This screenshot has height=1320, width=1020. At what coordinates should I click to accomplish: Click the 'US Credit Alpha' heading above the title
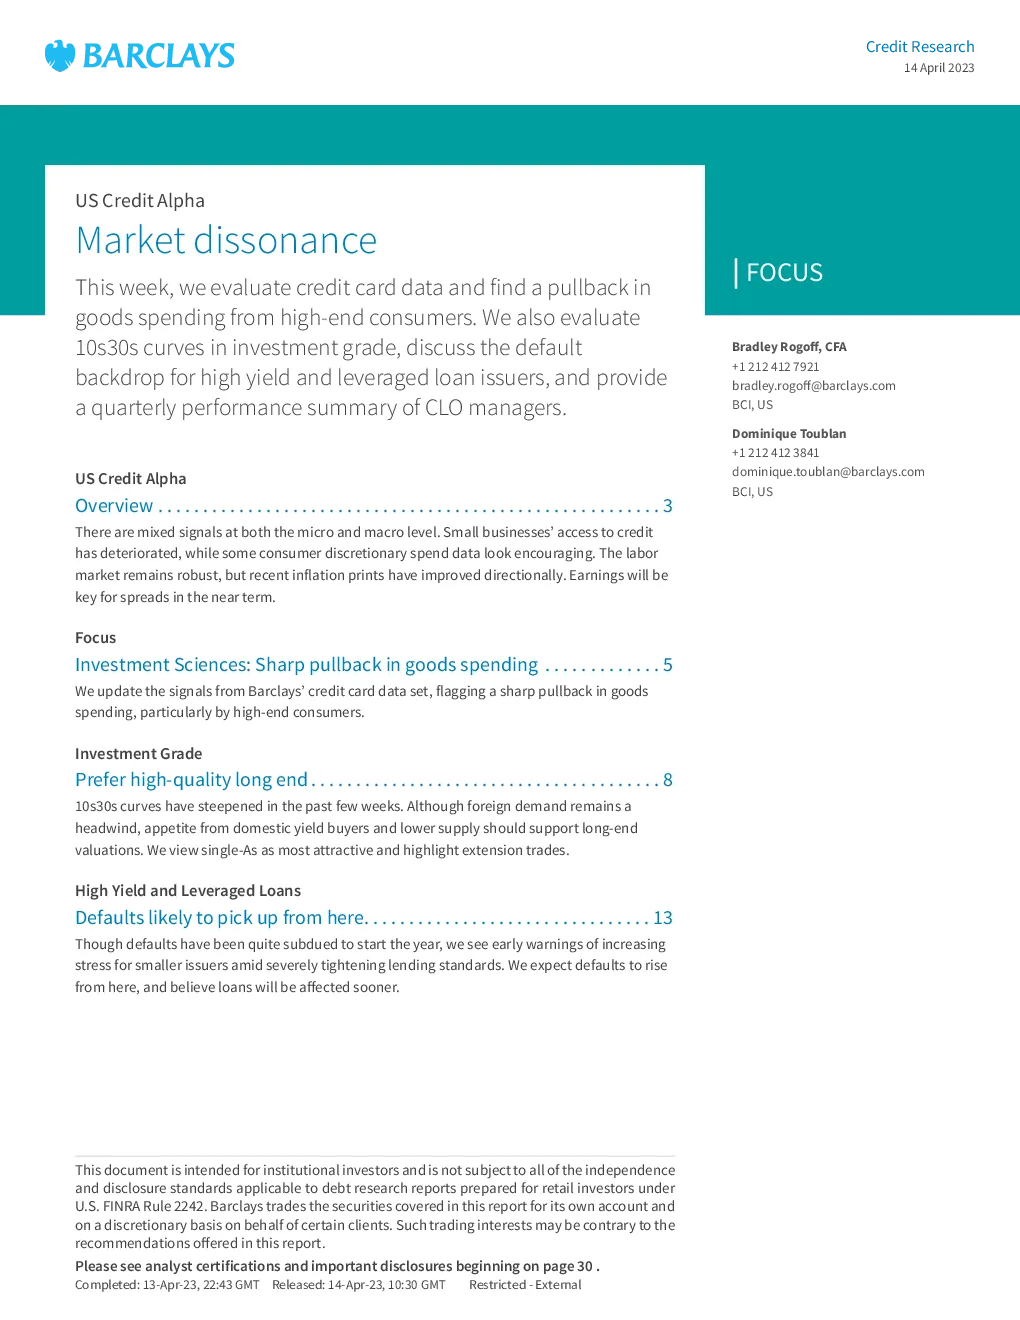pos(140,201)
